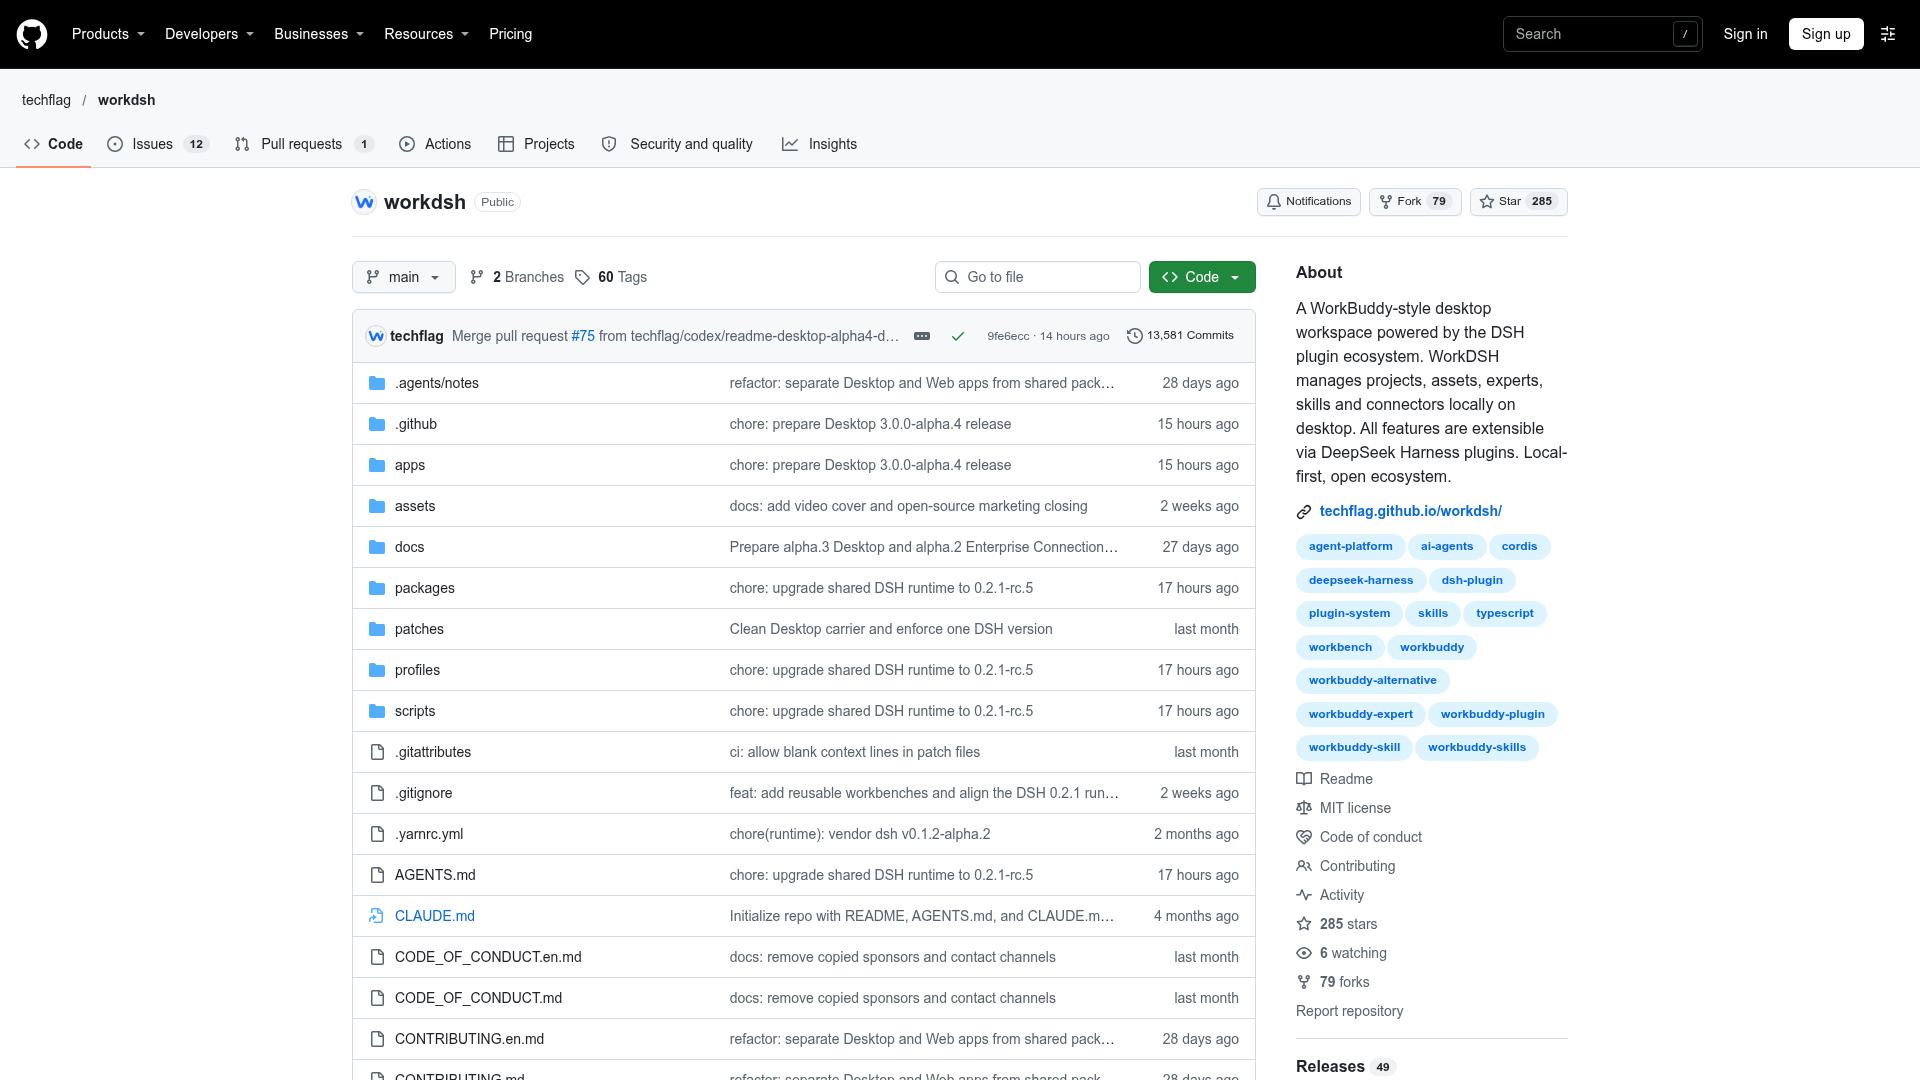Click the pulse icon next to Activity
This screenshot has width=1920, height=1080.
pyautogui.click(x=1304, y=895)
